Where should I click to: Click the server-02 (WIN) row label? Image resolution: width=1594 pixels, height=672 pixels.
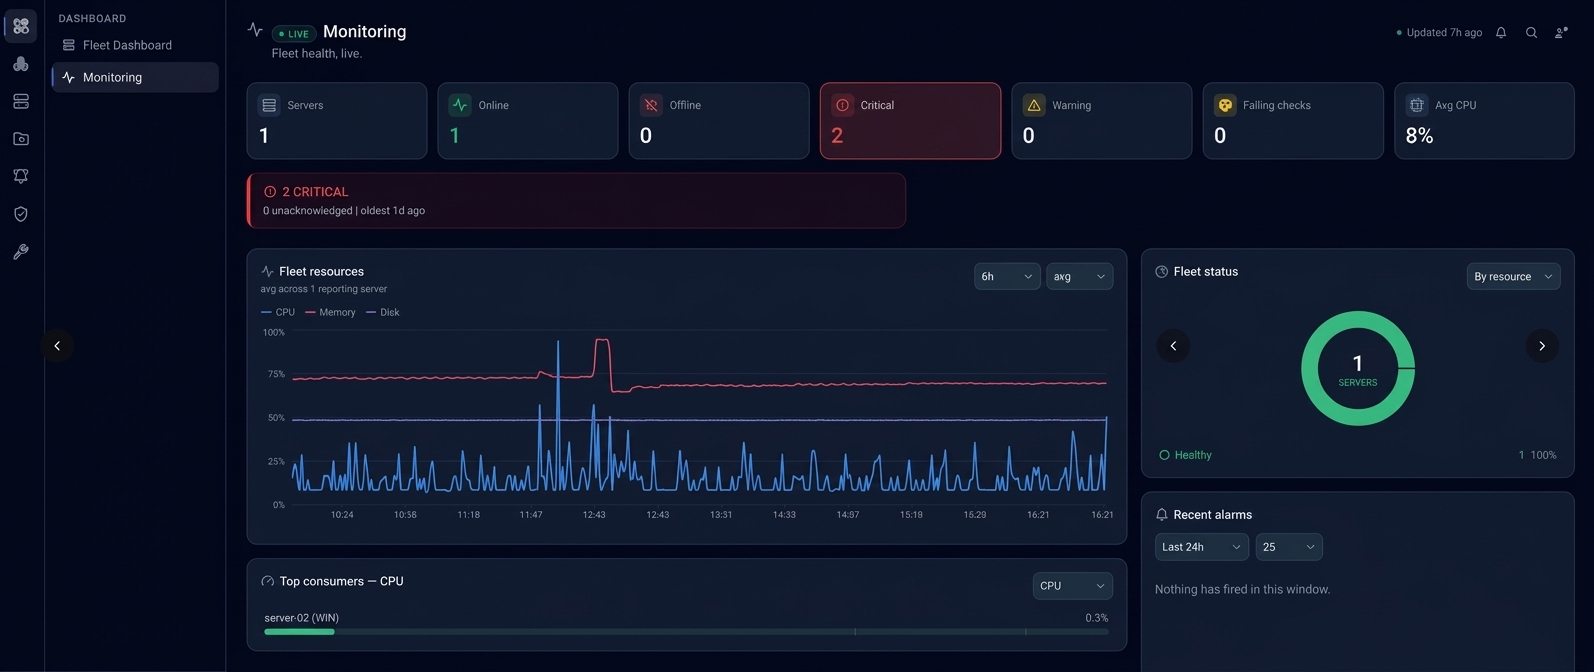(x=301, y=618)
